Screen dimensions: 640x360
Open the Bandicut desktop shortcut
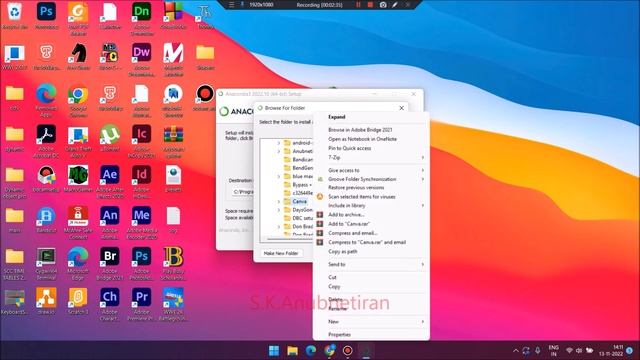tap(46, 216)
